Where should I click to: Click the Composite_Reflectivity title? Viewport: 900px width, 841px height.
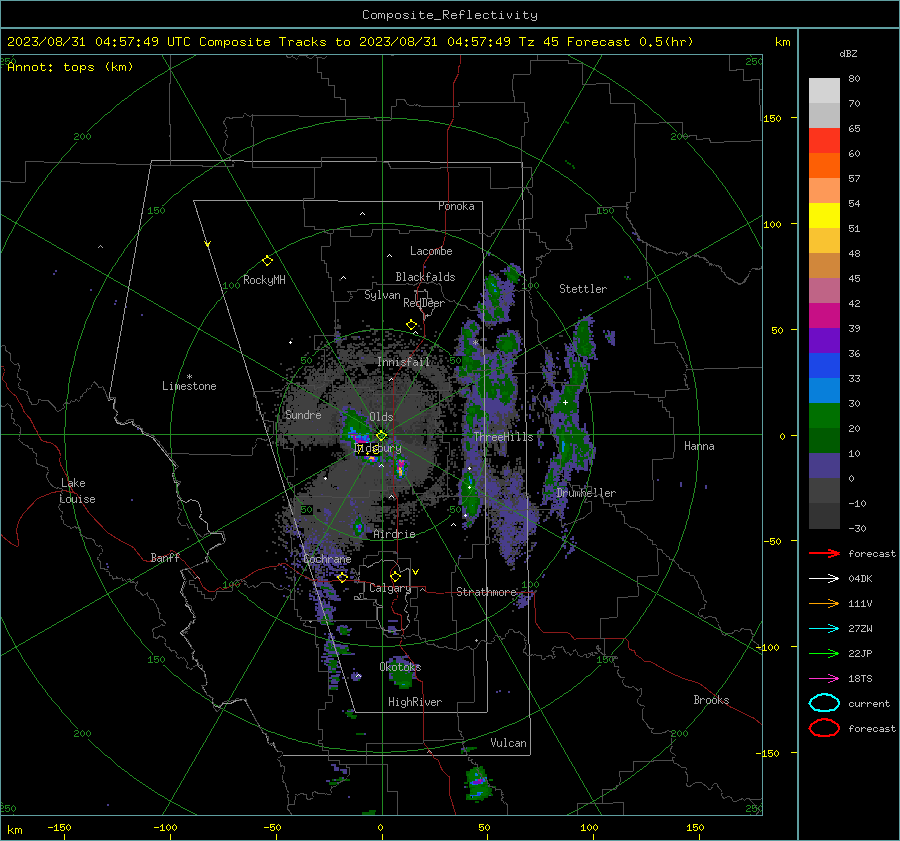tap(450, 15)
